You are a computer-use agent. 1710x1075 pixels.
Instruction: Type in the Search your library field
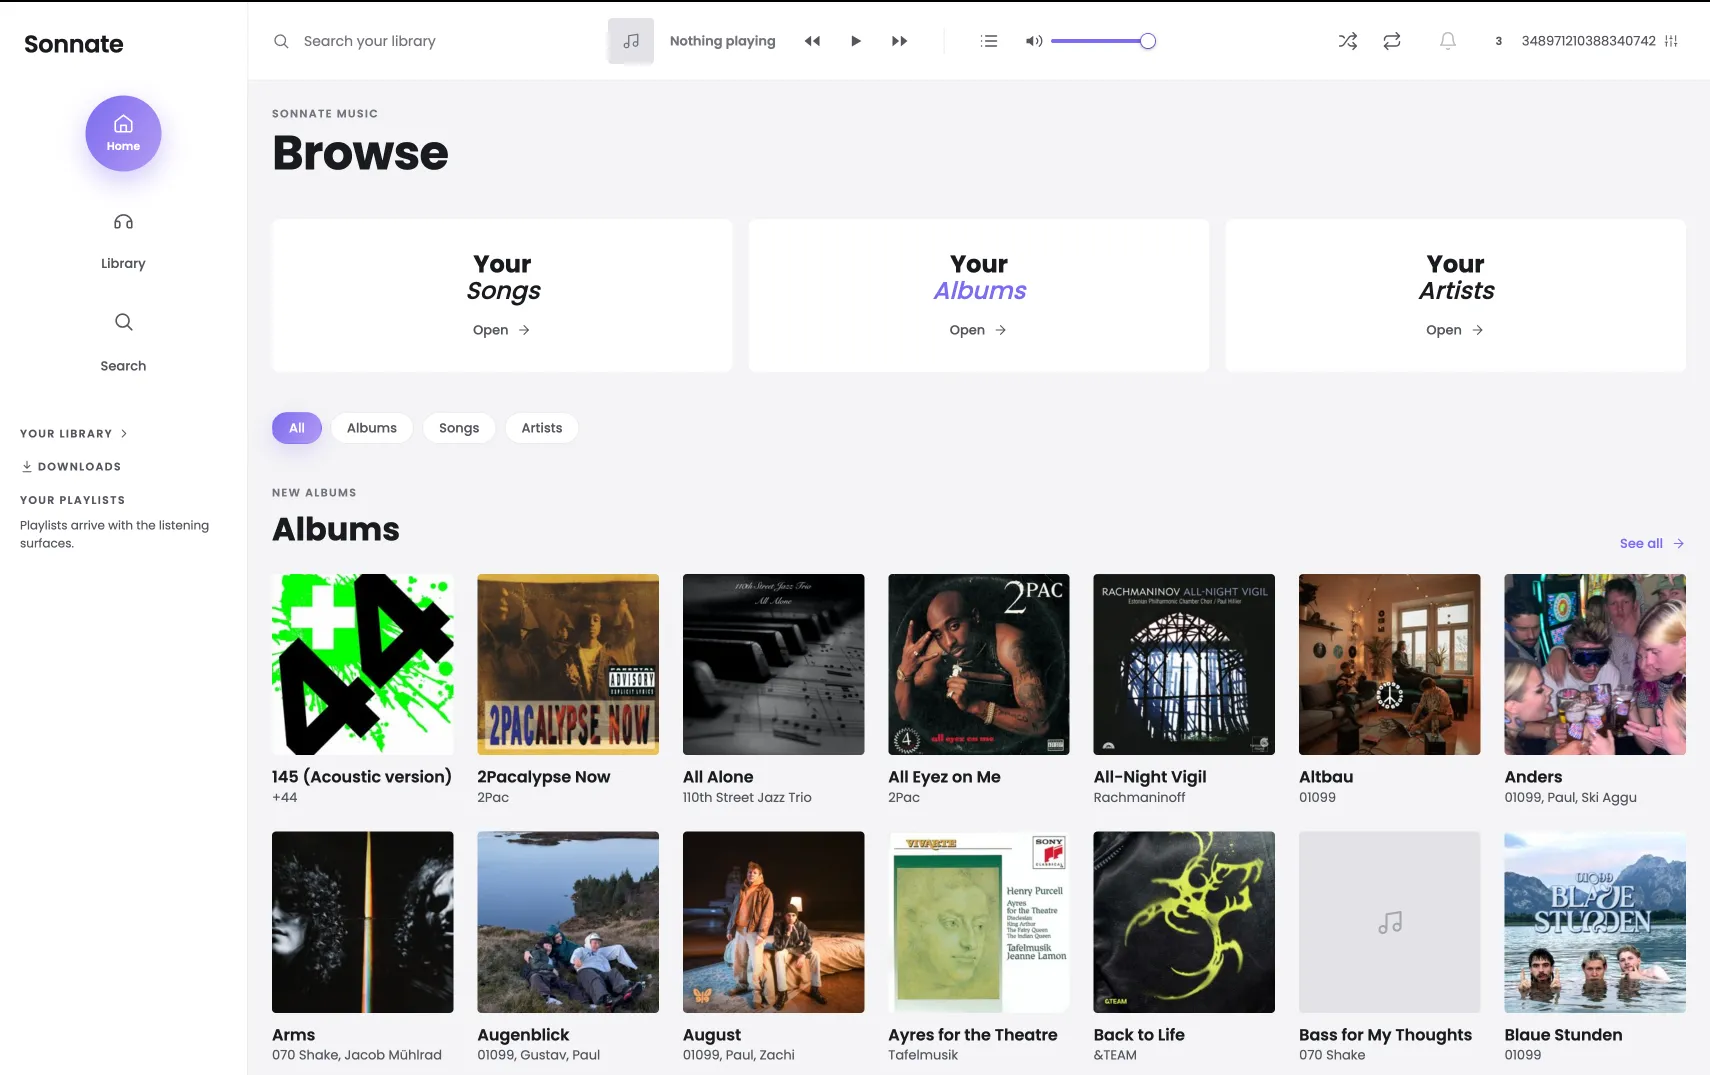click(x=369, y=41)
